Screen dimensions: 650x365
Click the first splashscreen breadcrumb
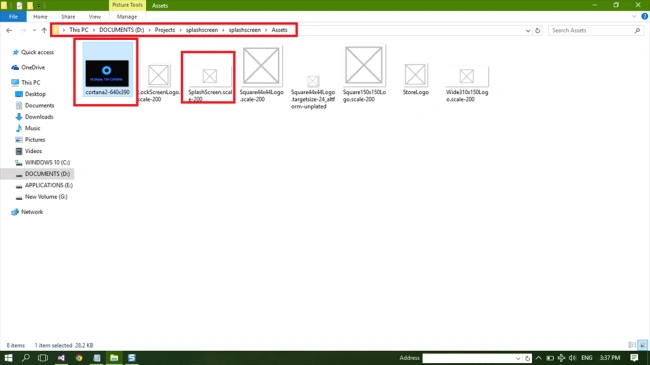(201, 30)
